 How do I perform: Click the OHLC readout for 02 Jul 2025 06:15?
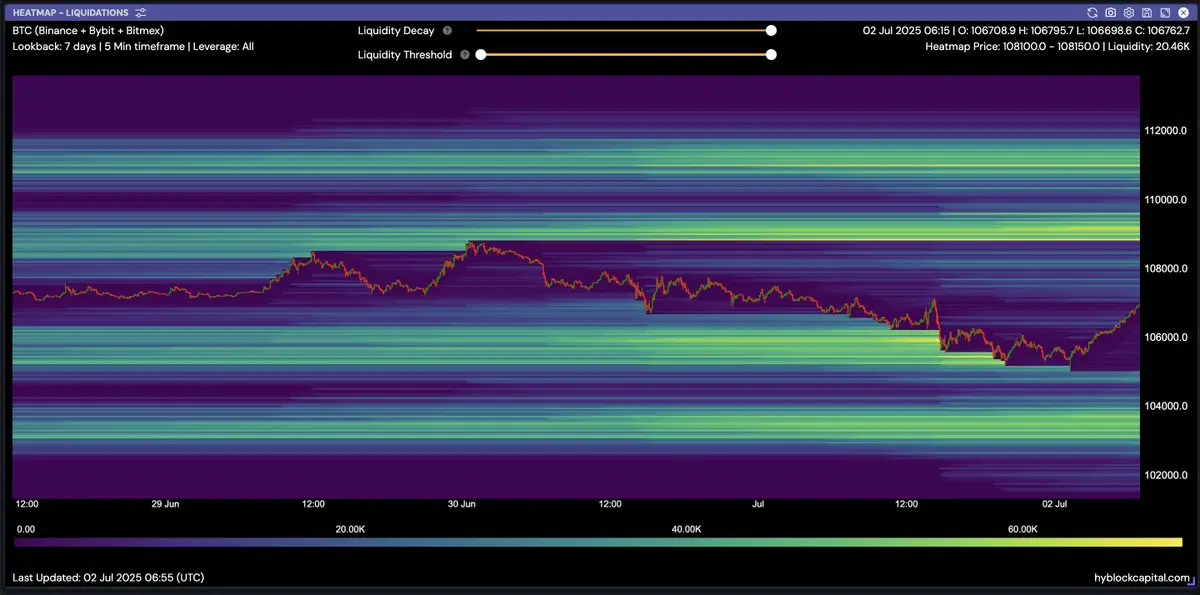pos(1025,30)
